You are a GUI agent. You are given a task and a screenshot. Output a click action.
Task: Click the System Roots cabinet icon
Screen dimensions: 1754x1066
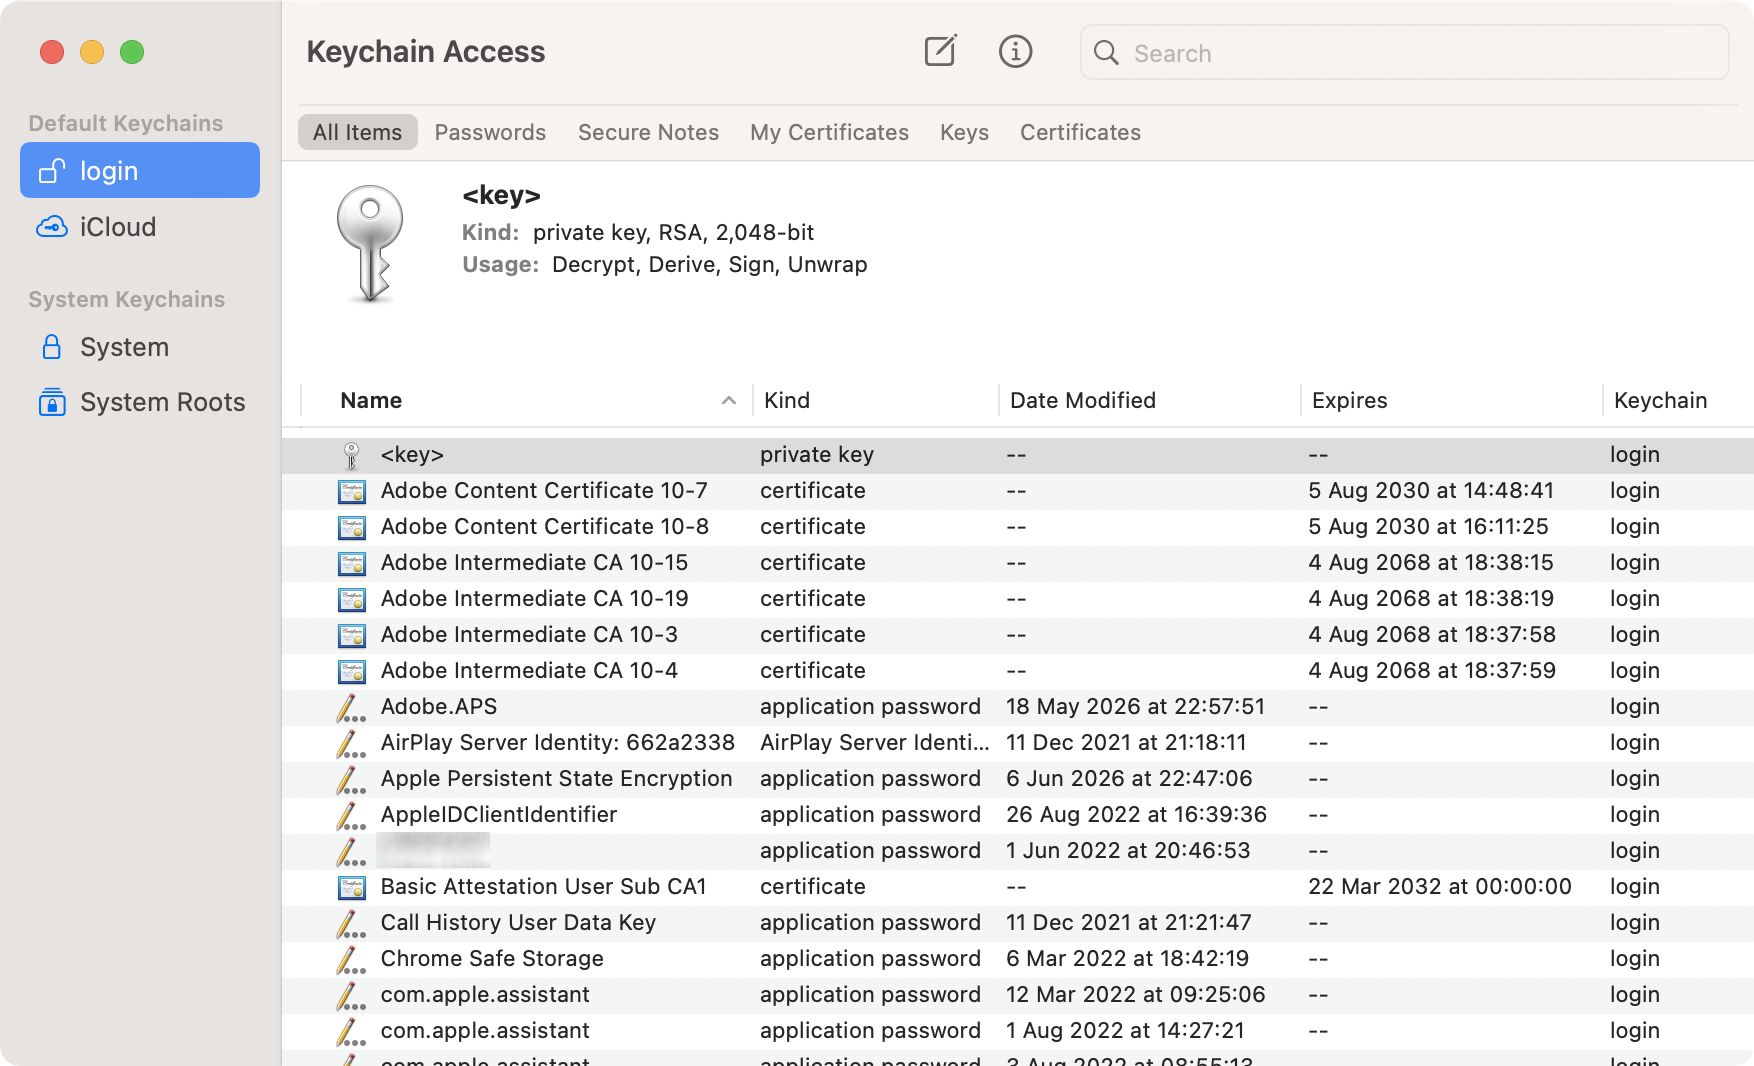pos(52,402)
